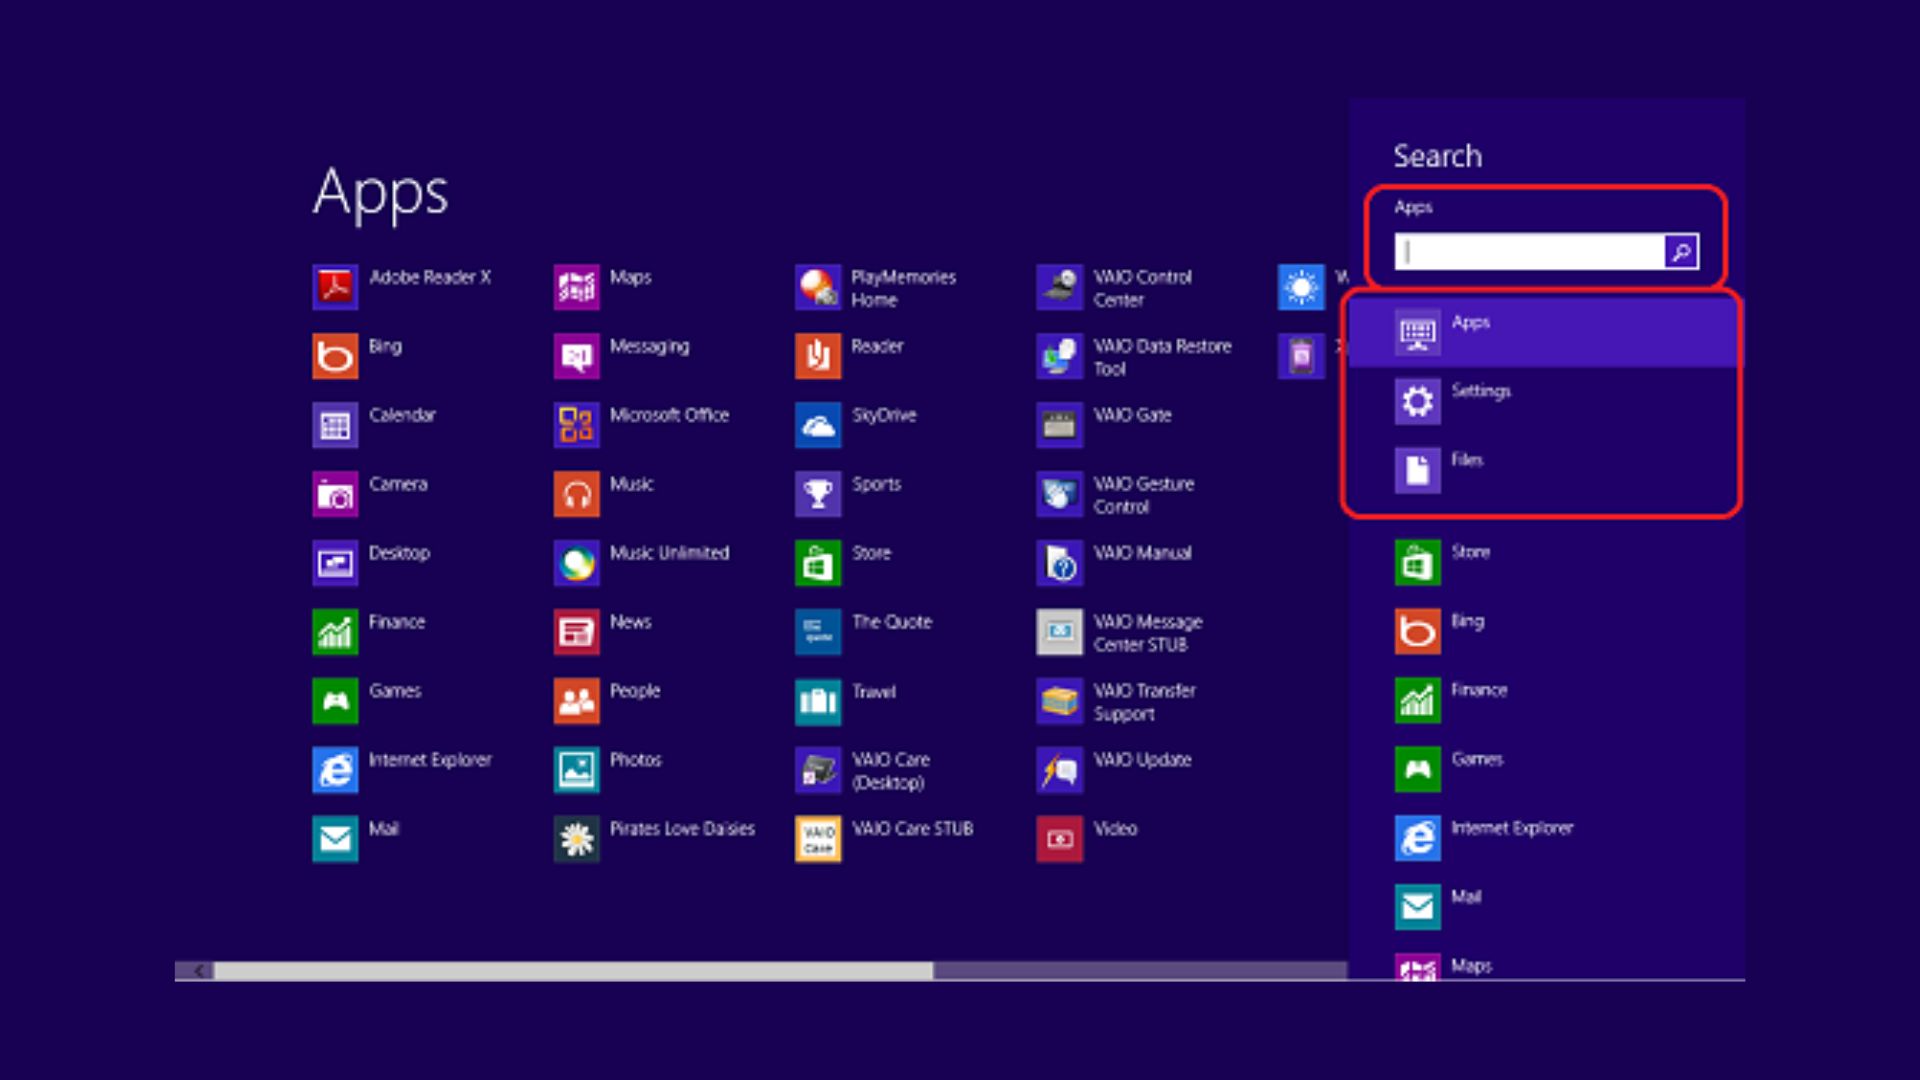Screen dimensions: 1920x1080
Task: Launch VAIO Care (Desktop)
Action: (x=818, y=770)
